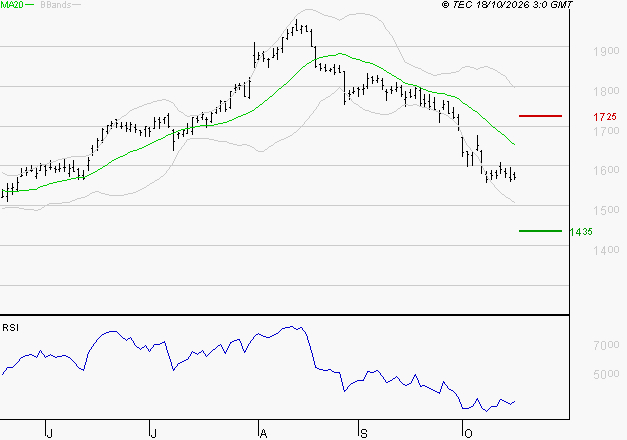This screenshot has width=627, height=440.
Task: Click the green 1435 support level value
Action: pyautogui.click(x=581, y=232)
